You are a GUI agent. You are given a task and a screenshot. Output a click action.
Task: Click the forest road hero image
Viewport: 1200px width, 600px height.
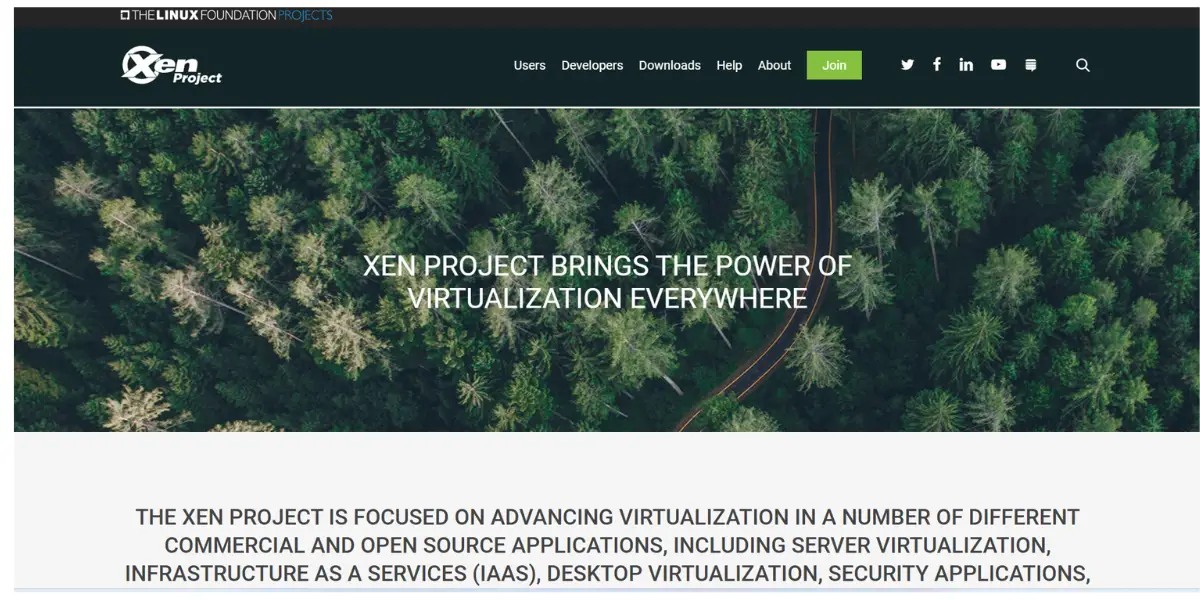tap(607, 270)
